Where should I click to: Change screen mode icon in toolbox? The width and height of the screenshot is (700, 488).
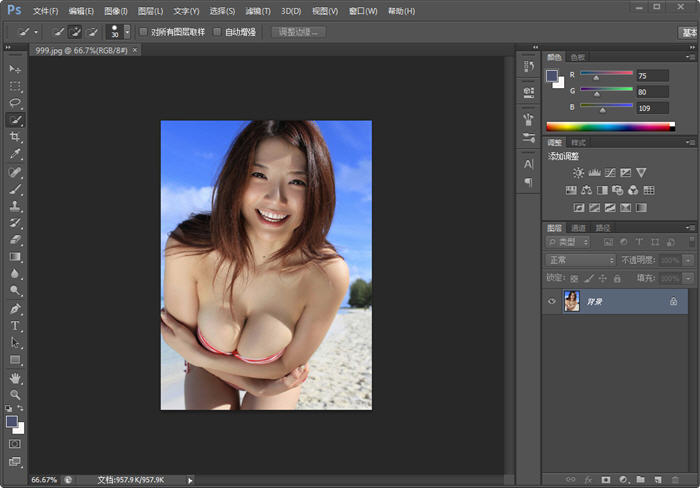(15, 462)
